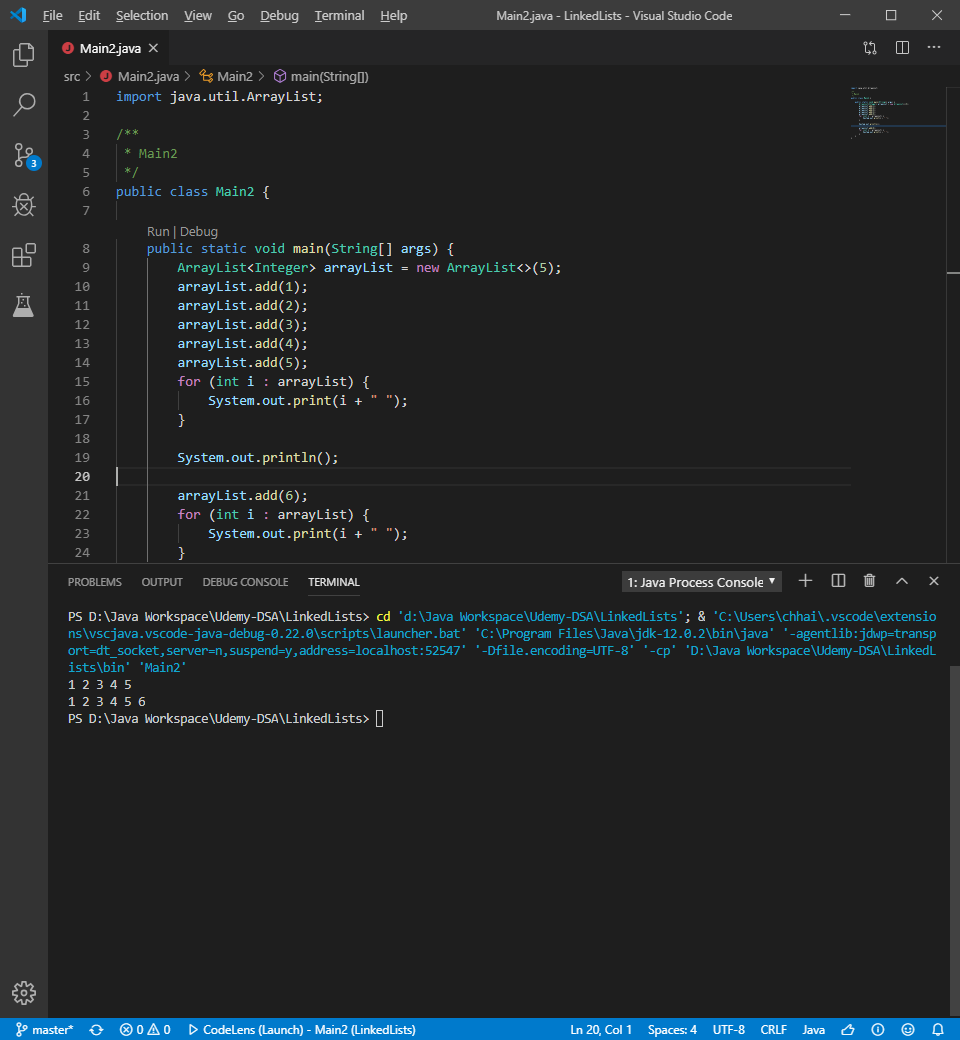Open the Search view icon
Image resolution: width=960 pixels, height=1040 pixels.
(24, 105)
